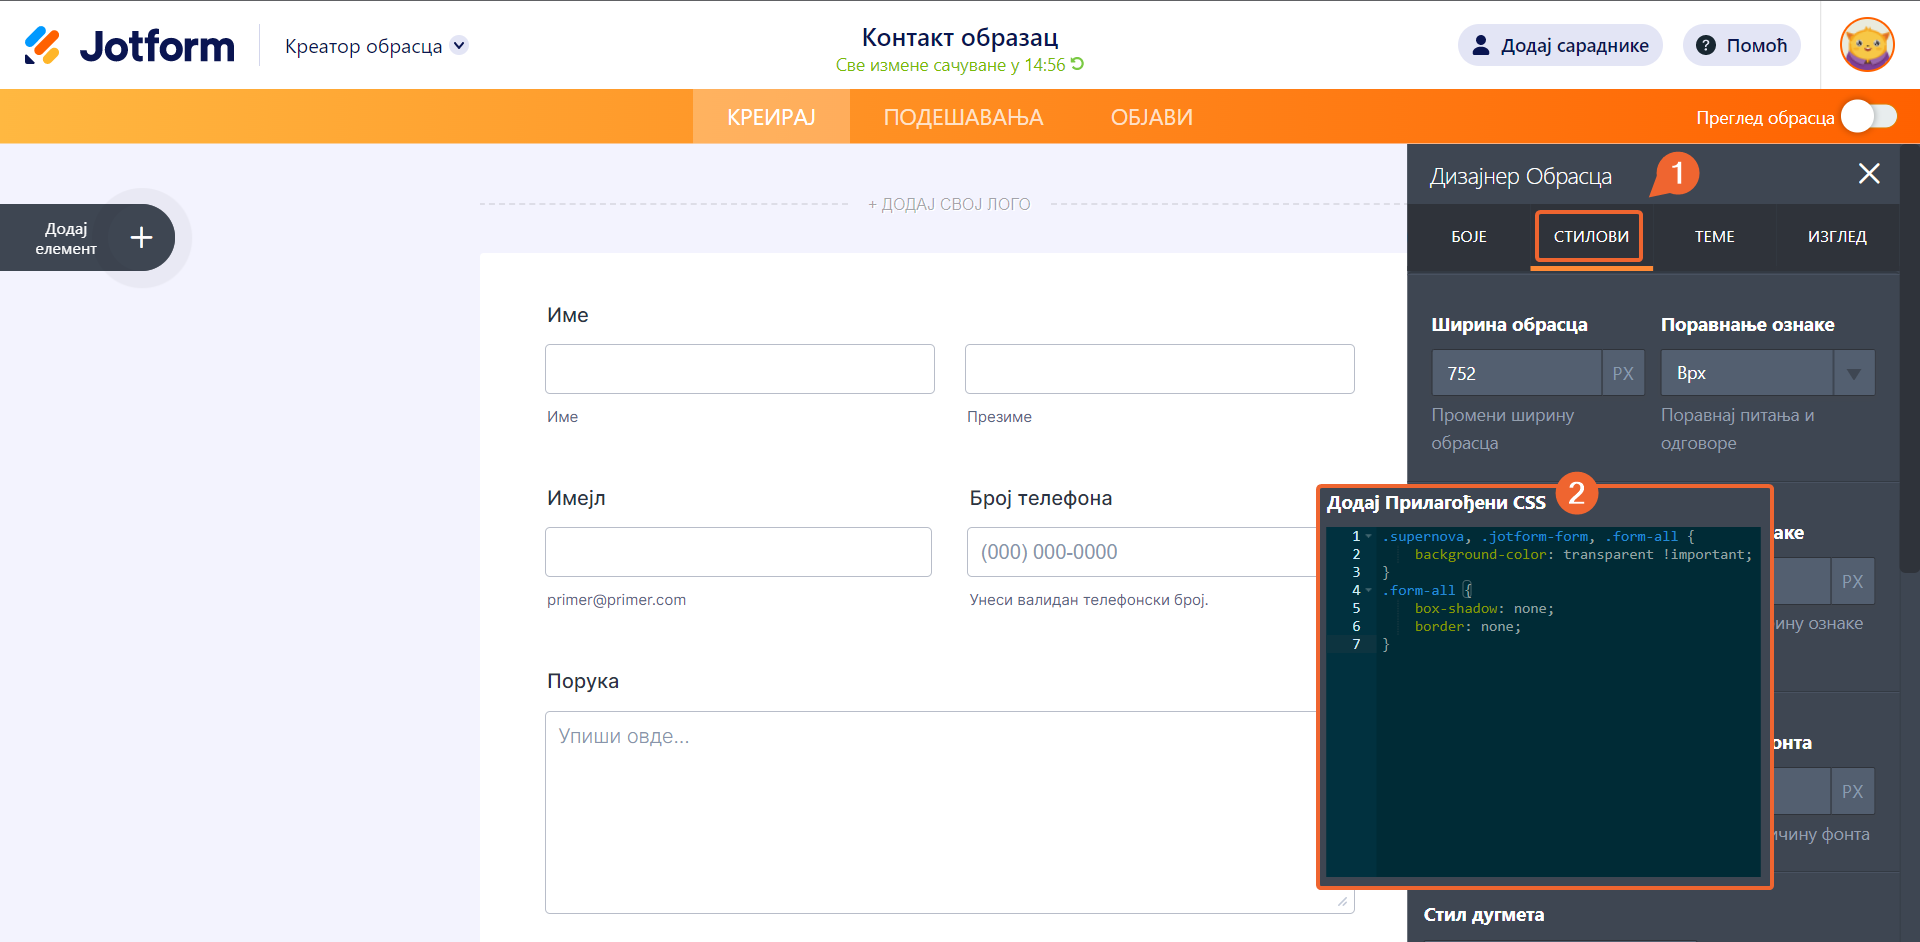Click the revert changes icon beside save time
Viewport: 1920px width, 942px height.
click(1077, 64)
